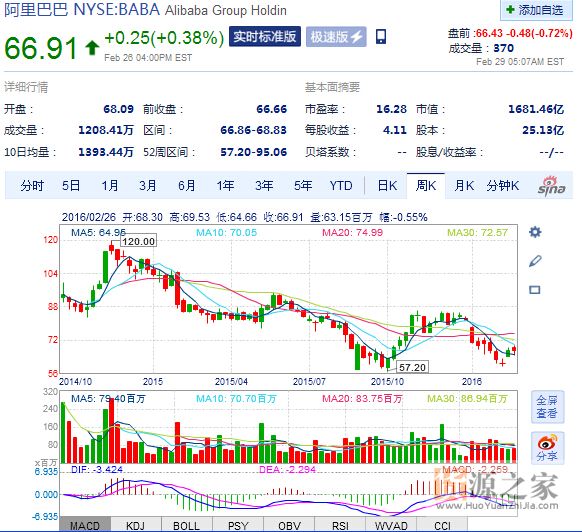This screenshot has width=582, height=532.
Task: Click the 52-week range 57.20-95.06
Action: pos(254,152)
